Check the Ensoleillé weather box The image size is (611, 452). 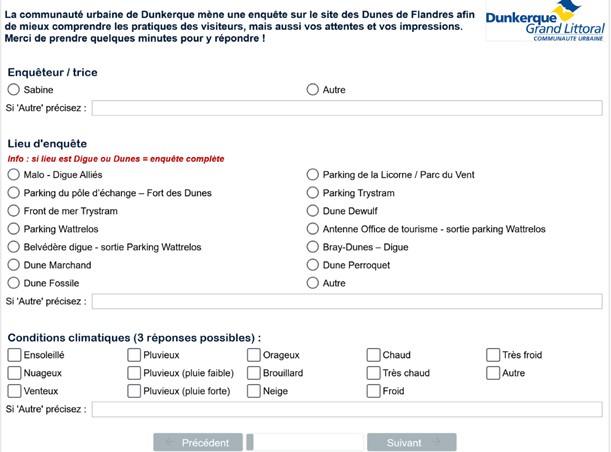pos(14,355)
